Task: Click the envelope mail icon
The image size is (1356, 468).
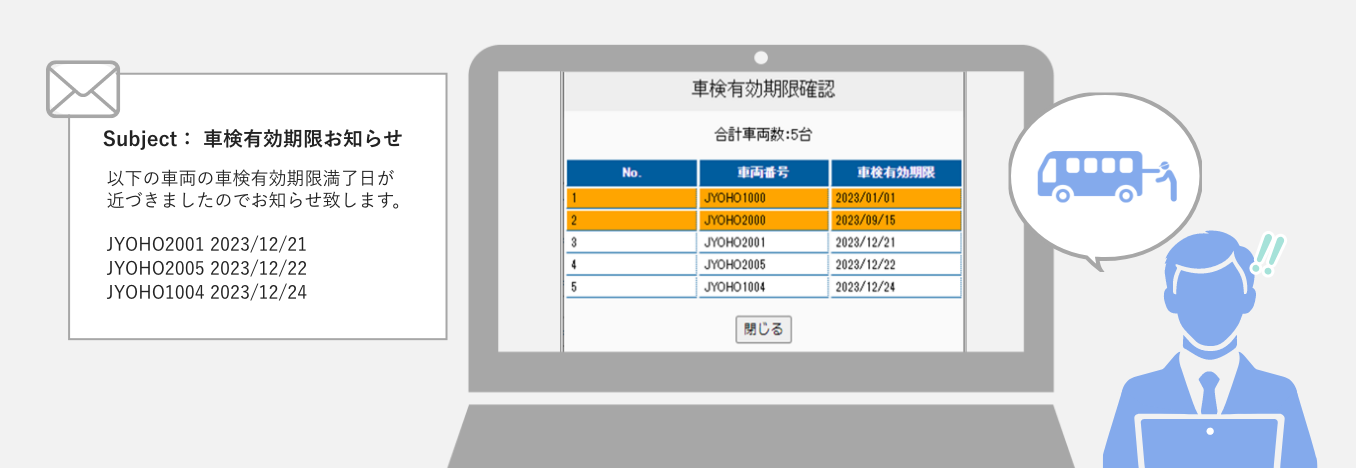Action: point(83,88)
